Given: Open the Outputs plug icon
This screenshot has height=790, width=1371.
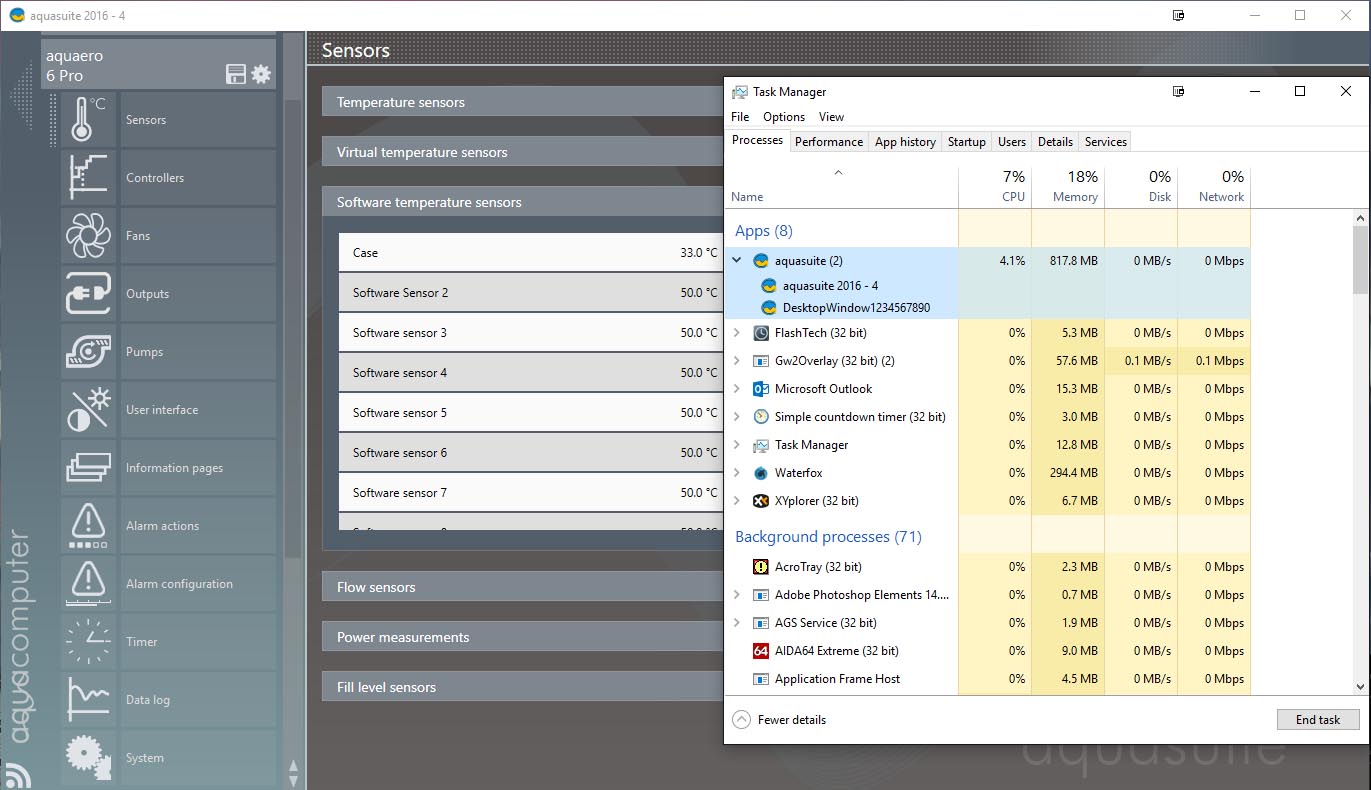Looking at the screenshot, I should click(x=88, y=294).
